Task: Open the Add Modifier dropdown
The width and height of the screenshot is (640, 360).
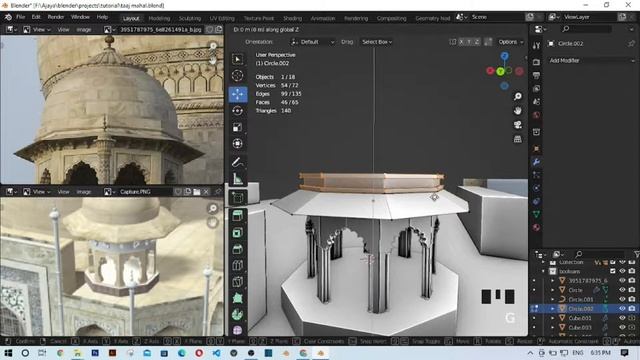Action: [x=591, y=60]
